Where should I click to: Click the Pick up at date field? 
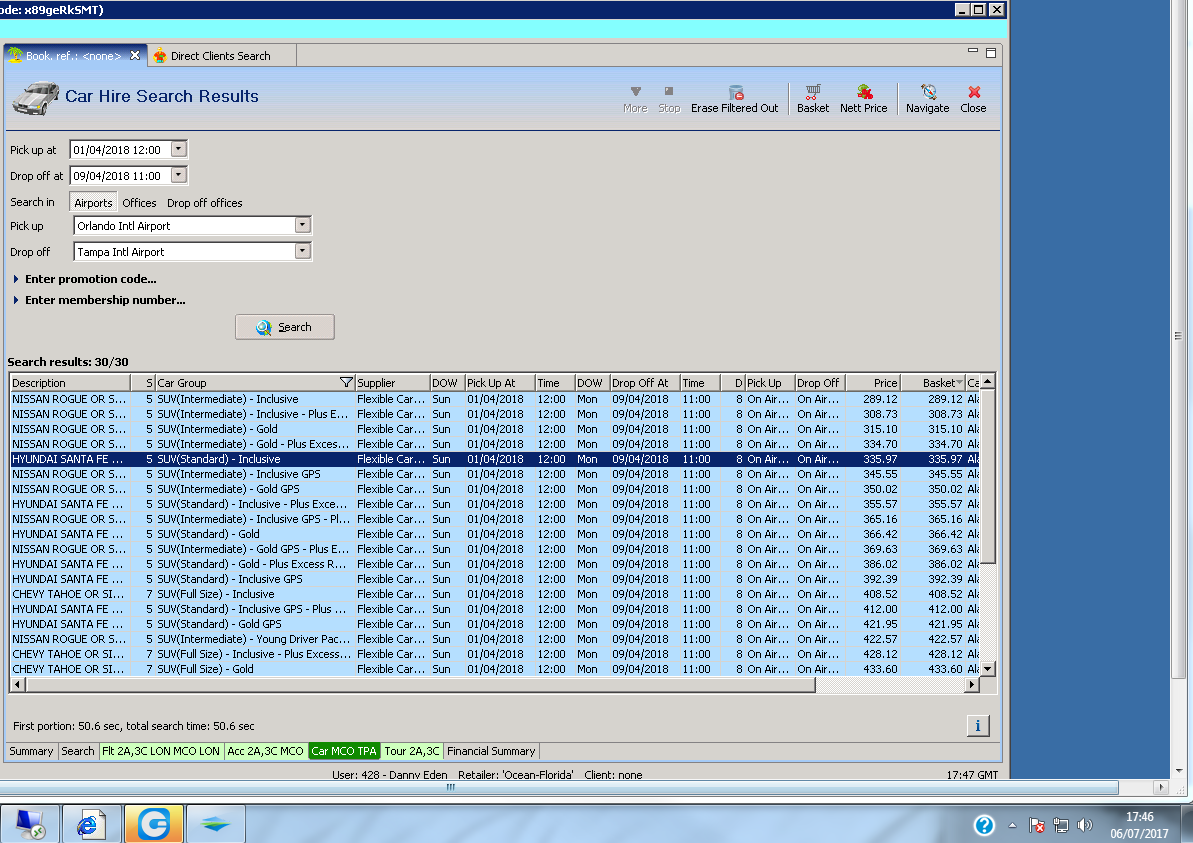pyautogui.click(x=120, y=150)
